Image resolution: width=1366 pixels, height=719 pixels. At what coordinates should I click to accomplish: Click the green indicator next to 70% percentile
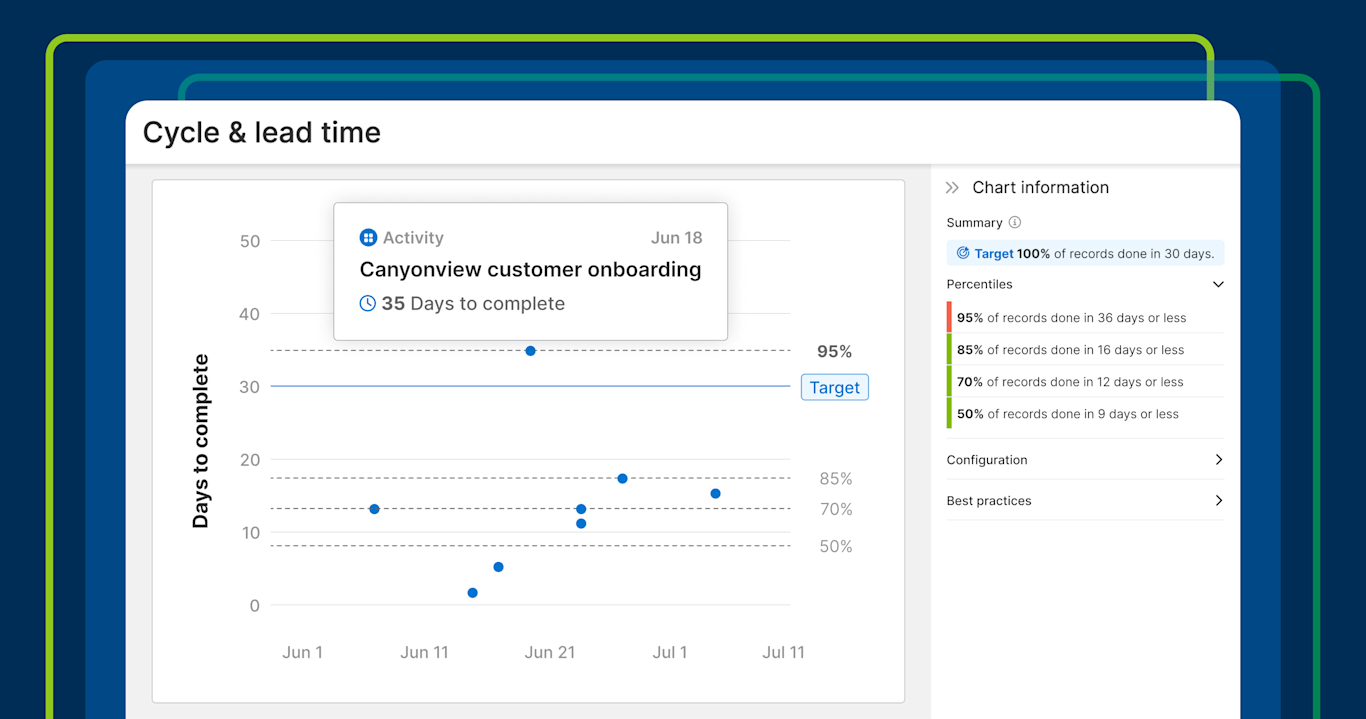949,381
